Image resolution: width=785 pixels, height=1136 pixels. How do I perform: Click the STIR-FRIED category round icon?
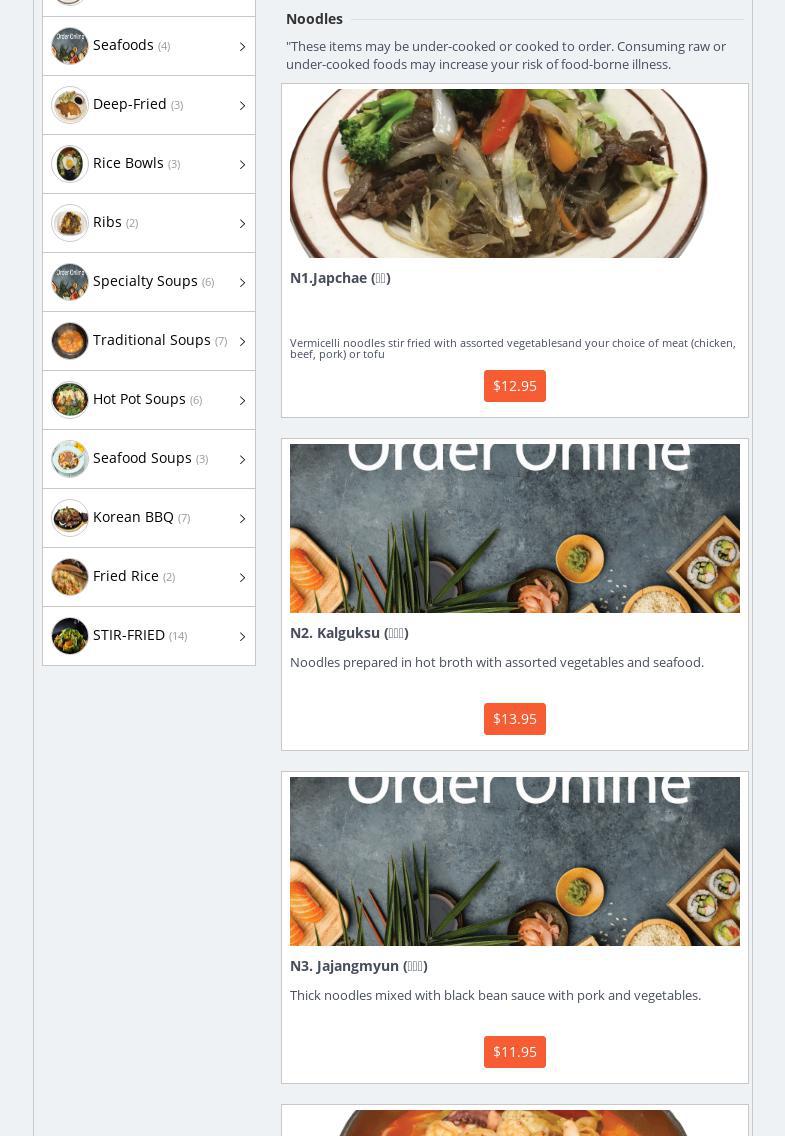(x=70, y=636)
